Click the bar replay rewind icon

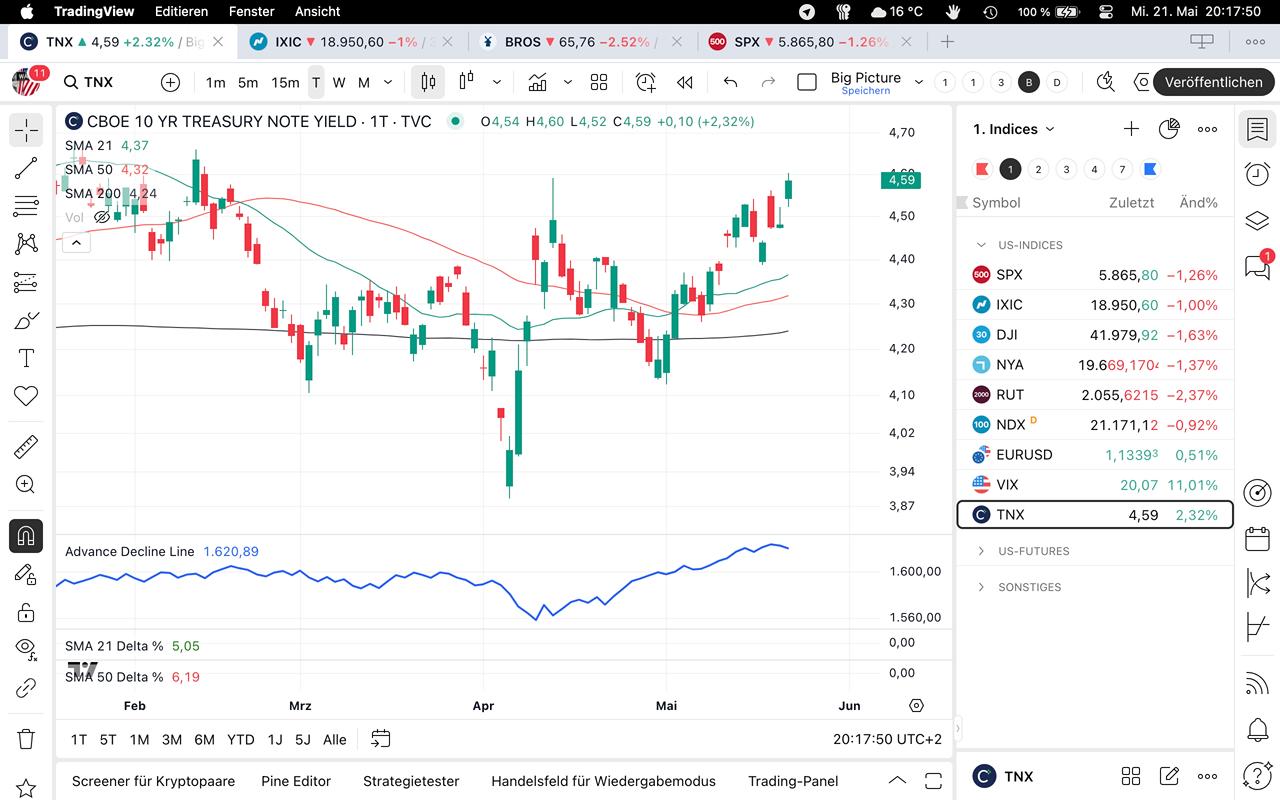coord(685,82)
